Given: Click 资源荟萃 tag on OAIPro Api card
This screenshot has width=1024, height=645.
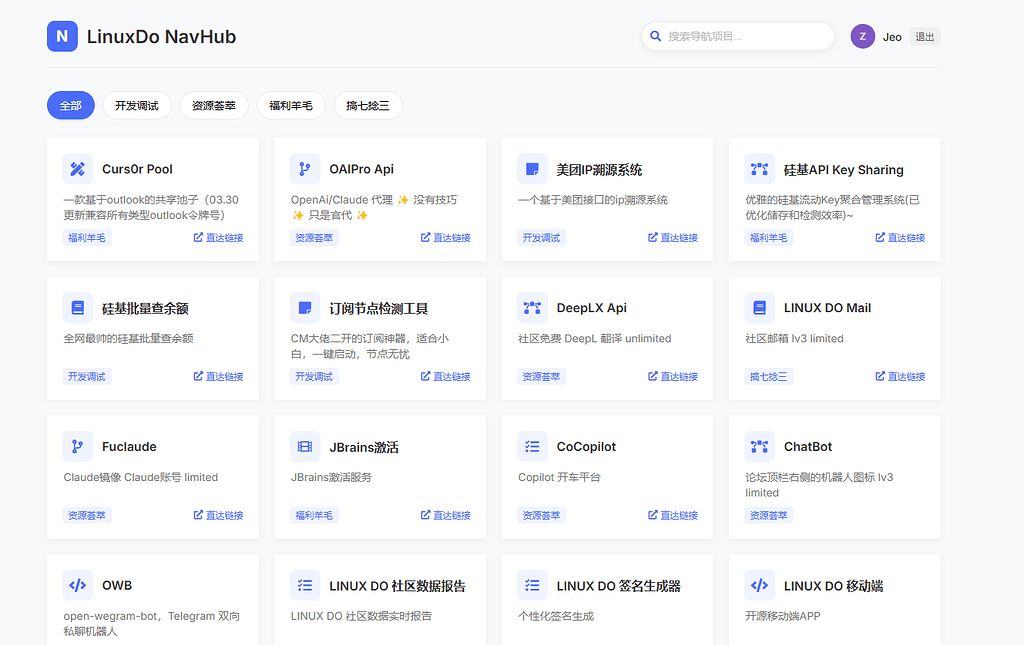Looking at the screenshot, I should tap(314, 238).
